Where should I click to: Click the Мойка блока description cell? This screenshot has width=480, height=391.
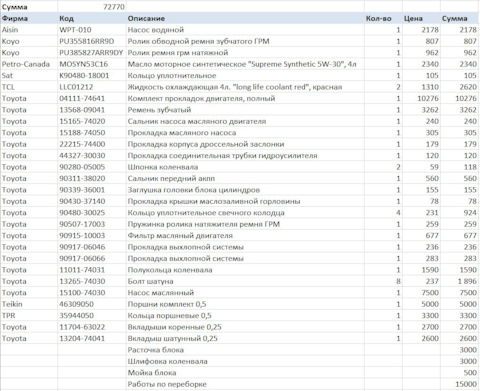point(245,372)
